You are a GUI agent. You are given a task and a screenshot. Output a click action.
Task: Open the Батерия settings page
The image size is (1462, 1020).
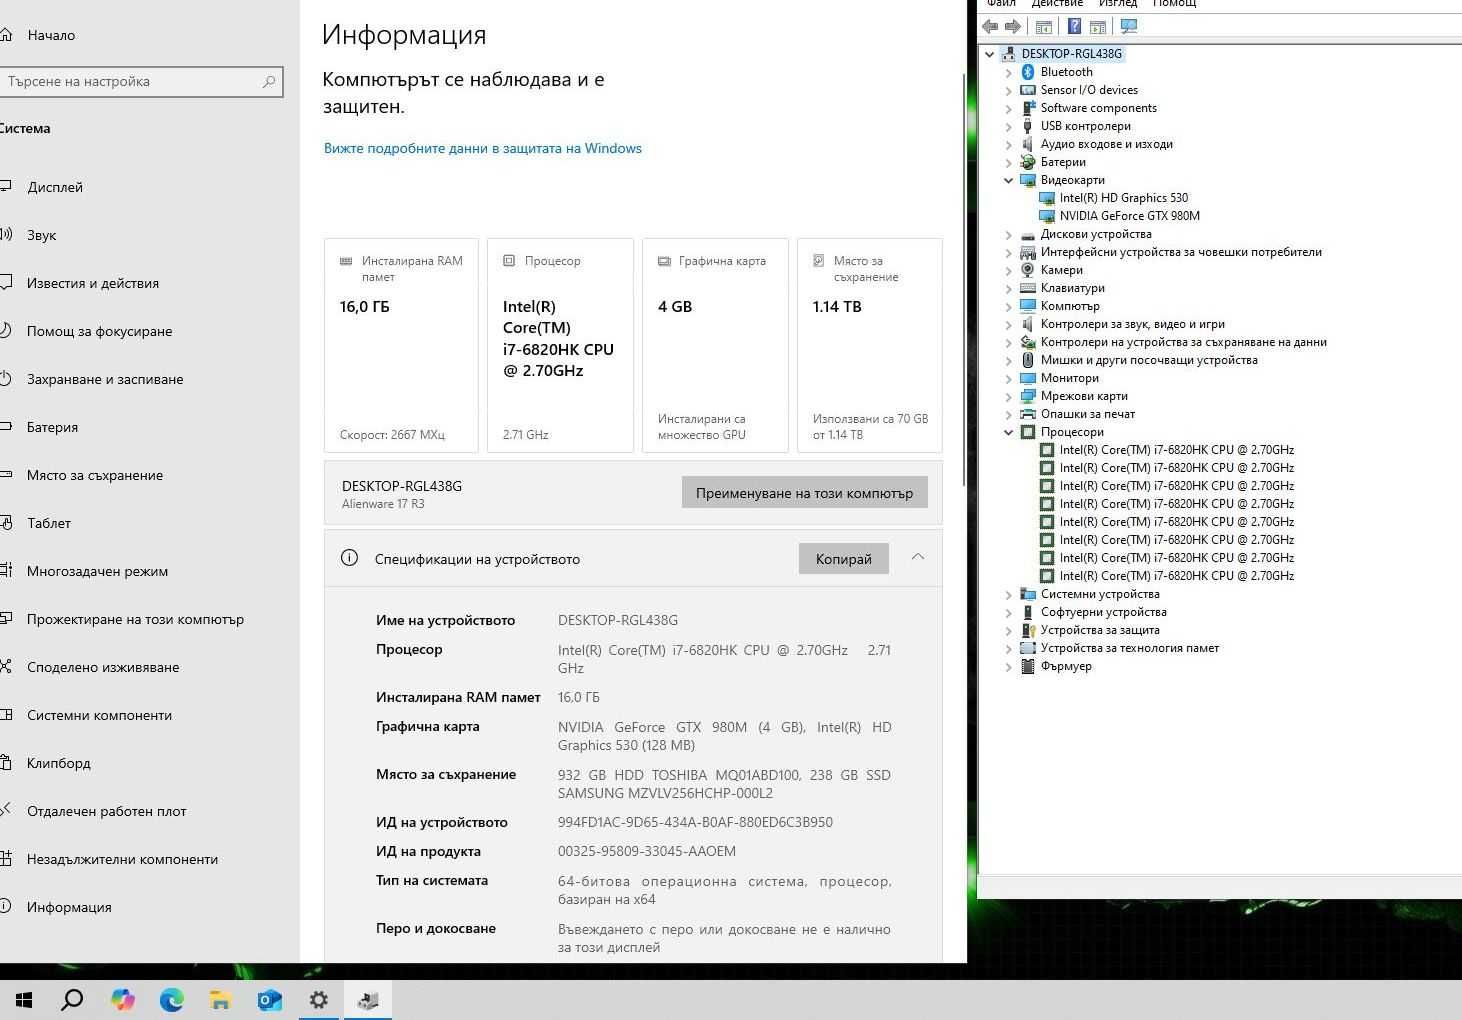(x=52, y=427)
